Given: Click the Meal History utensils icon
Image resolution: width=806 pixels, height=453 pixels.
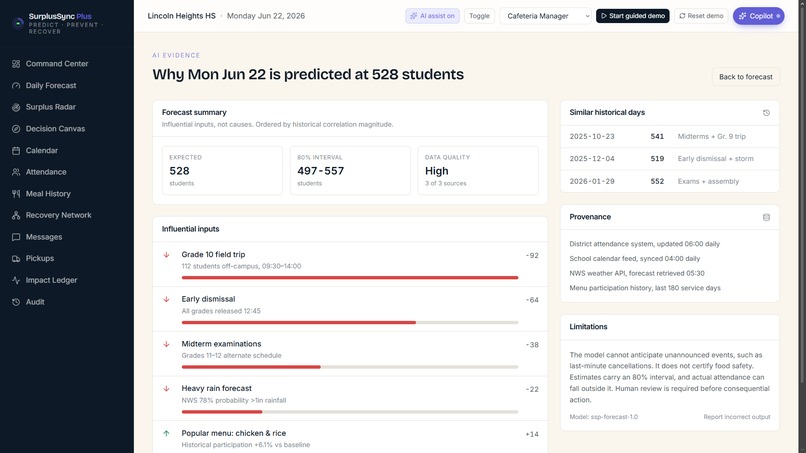Looking at the screenshot, I should 16,194.
